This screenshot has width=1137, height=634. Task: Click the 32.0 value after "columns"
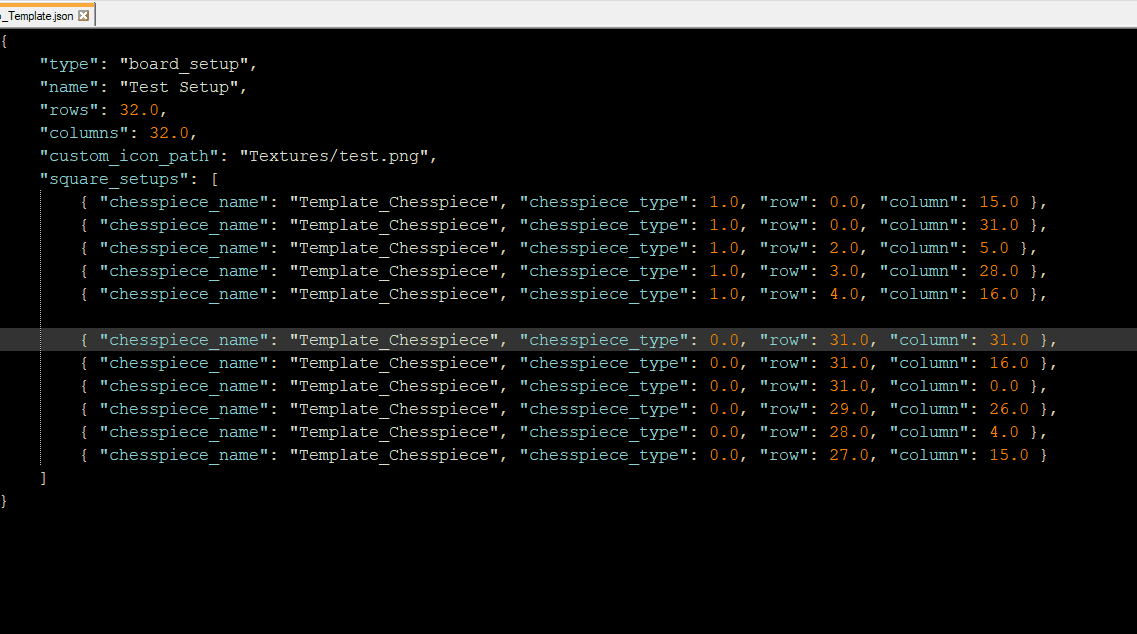click(x=169, y=133)
